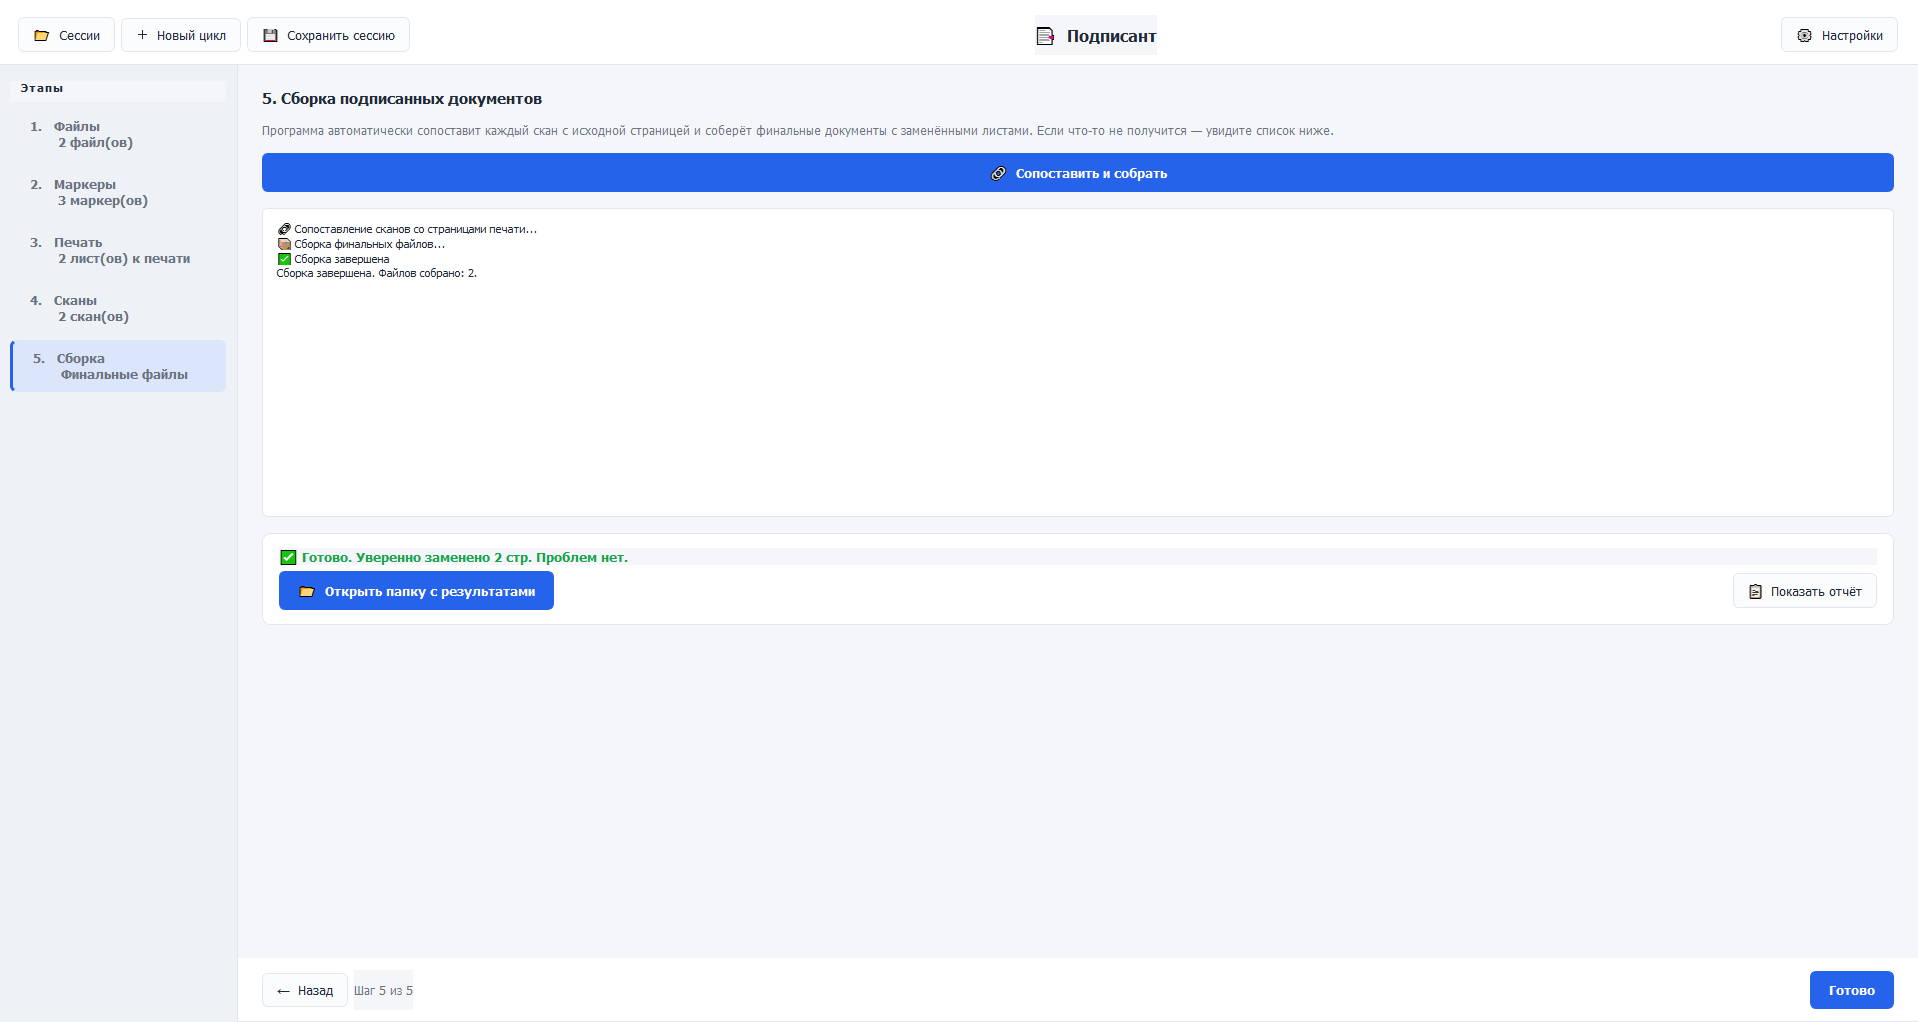Screen dimensions: 1918x1022
Task: Click '2 скан(ов)' text
Action: coord(93,316)
